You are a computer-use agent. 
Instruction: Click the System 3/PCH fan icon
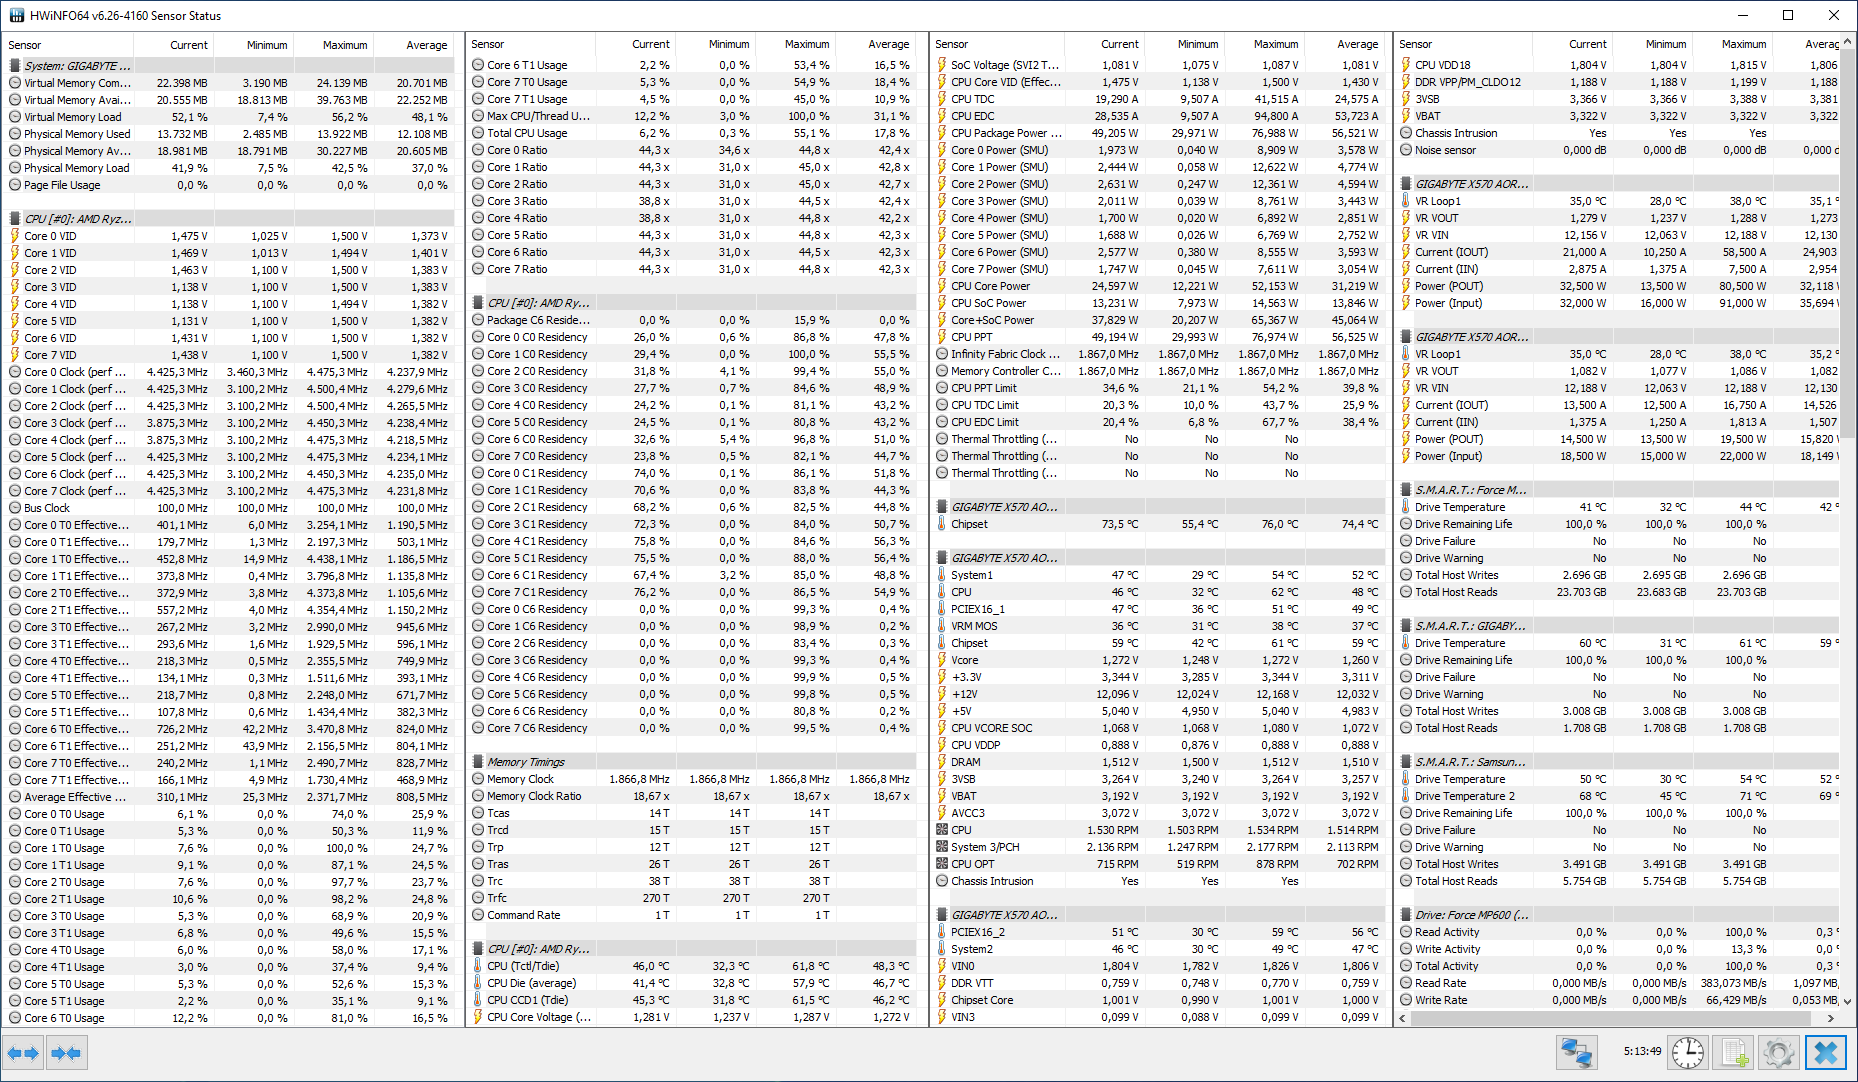pyautogui.click(x=942, y=847)
